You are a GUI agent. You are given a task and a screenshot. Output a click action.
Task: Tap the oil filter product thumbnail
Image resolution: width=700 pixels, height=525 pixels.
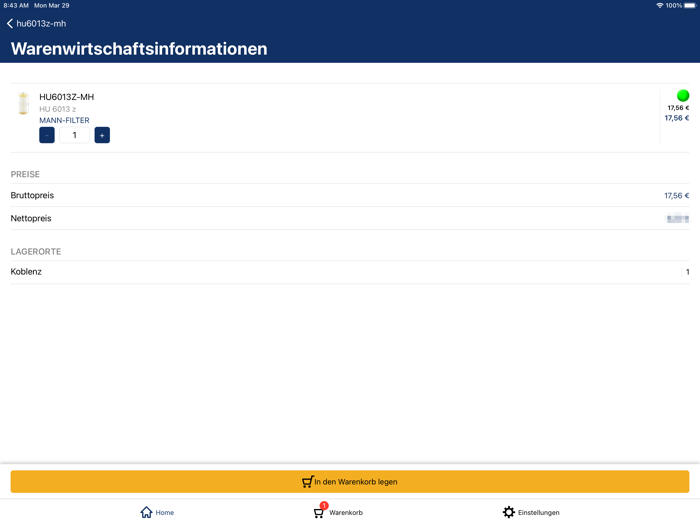(24, 103)
